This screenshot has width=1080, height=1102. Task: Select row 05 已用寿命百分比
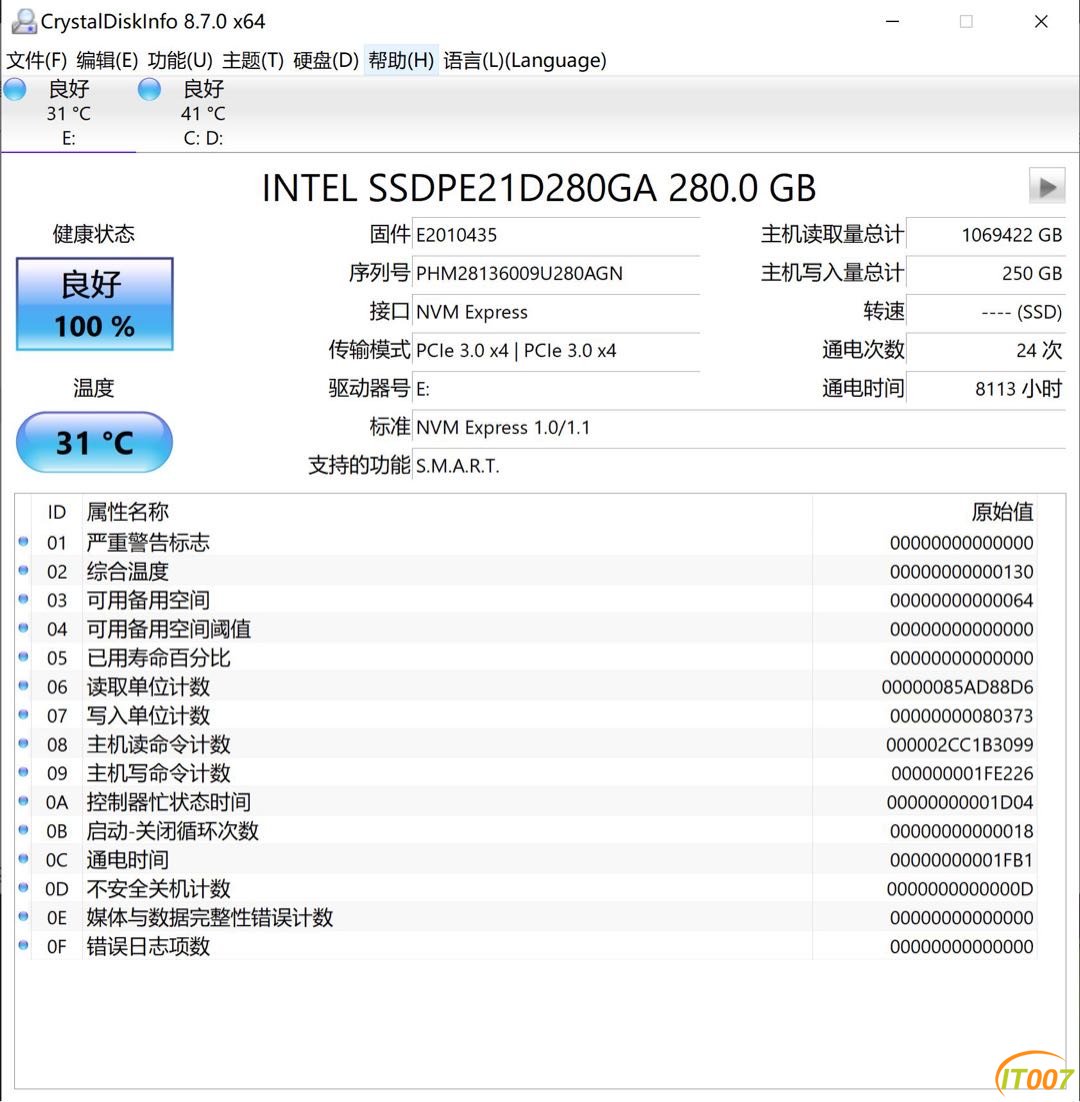[526, 658]
